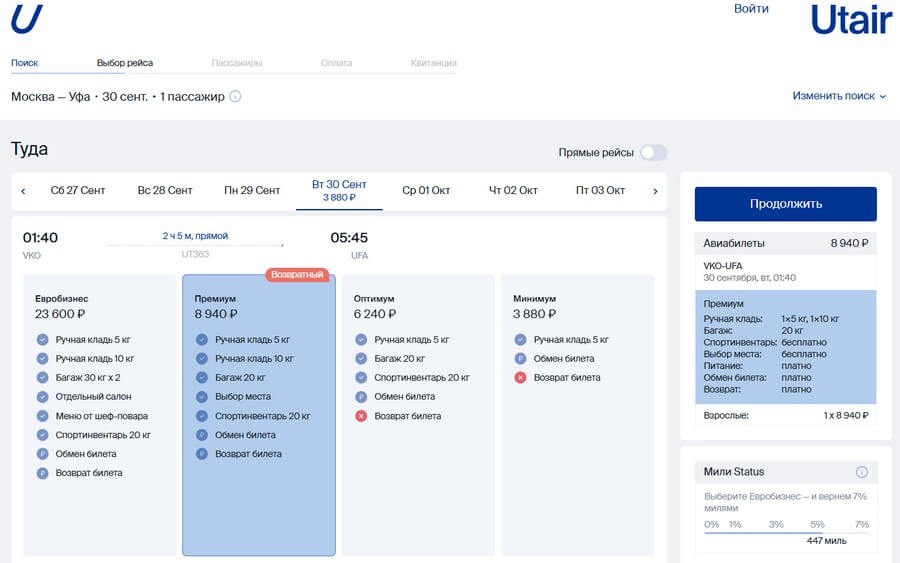
Task: Pick the Пн 29 Сент date tab
Action: 252,191
